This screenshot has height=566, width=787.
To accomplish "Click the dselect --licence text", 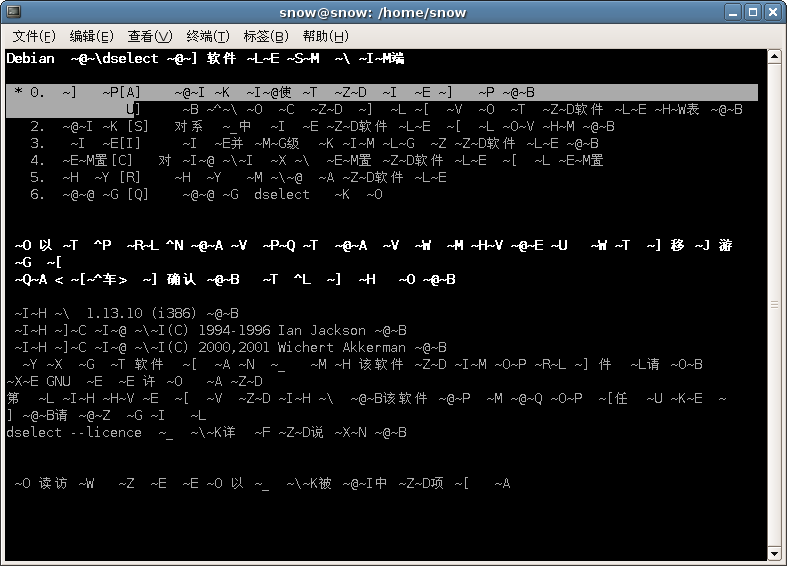I will 74,433.
